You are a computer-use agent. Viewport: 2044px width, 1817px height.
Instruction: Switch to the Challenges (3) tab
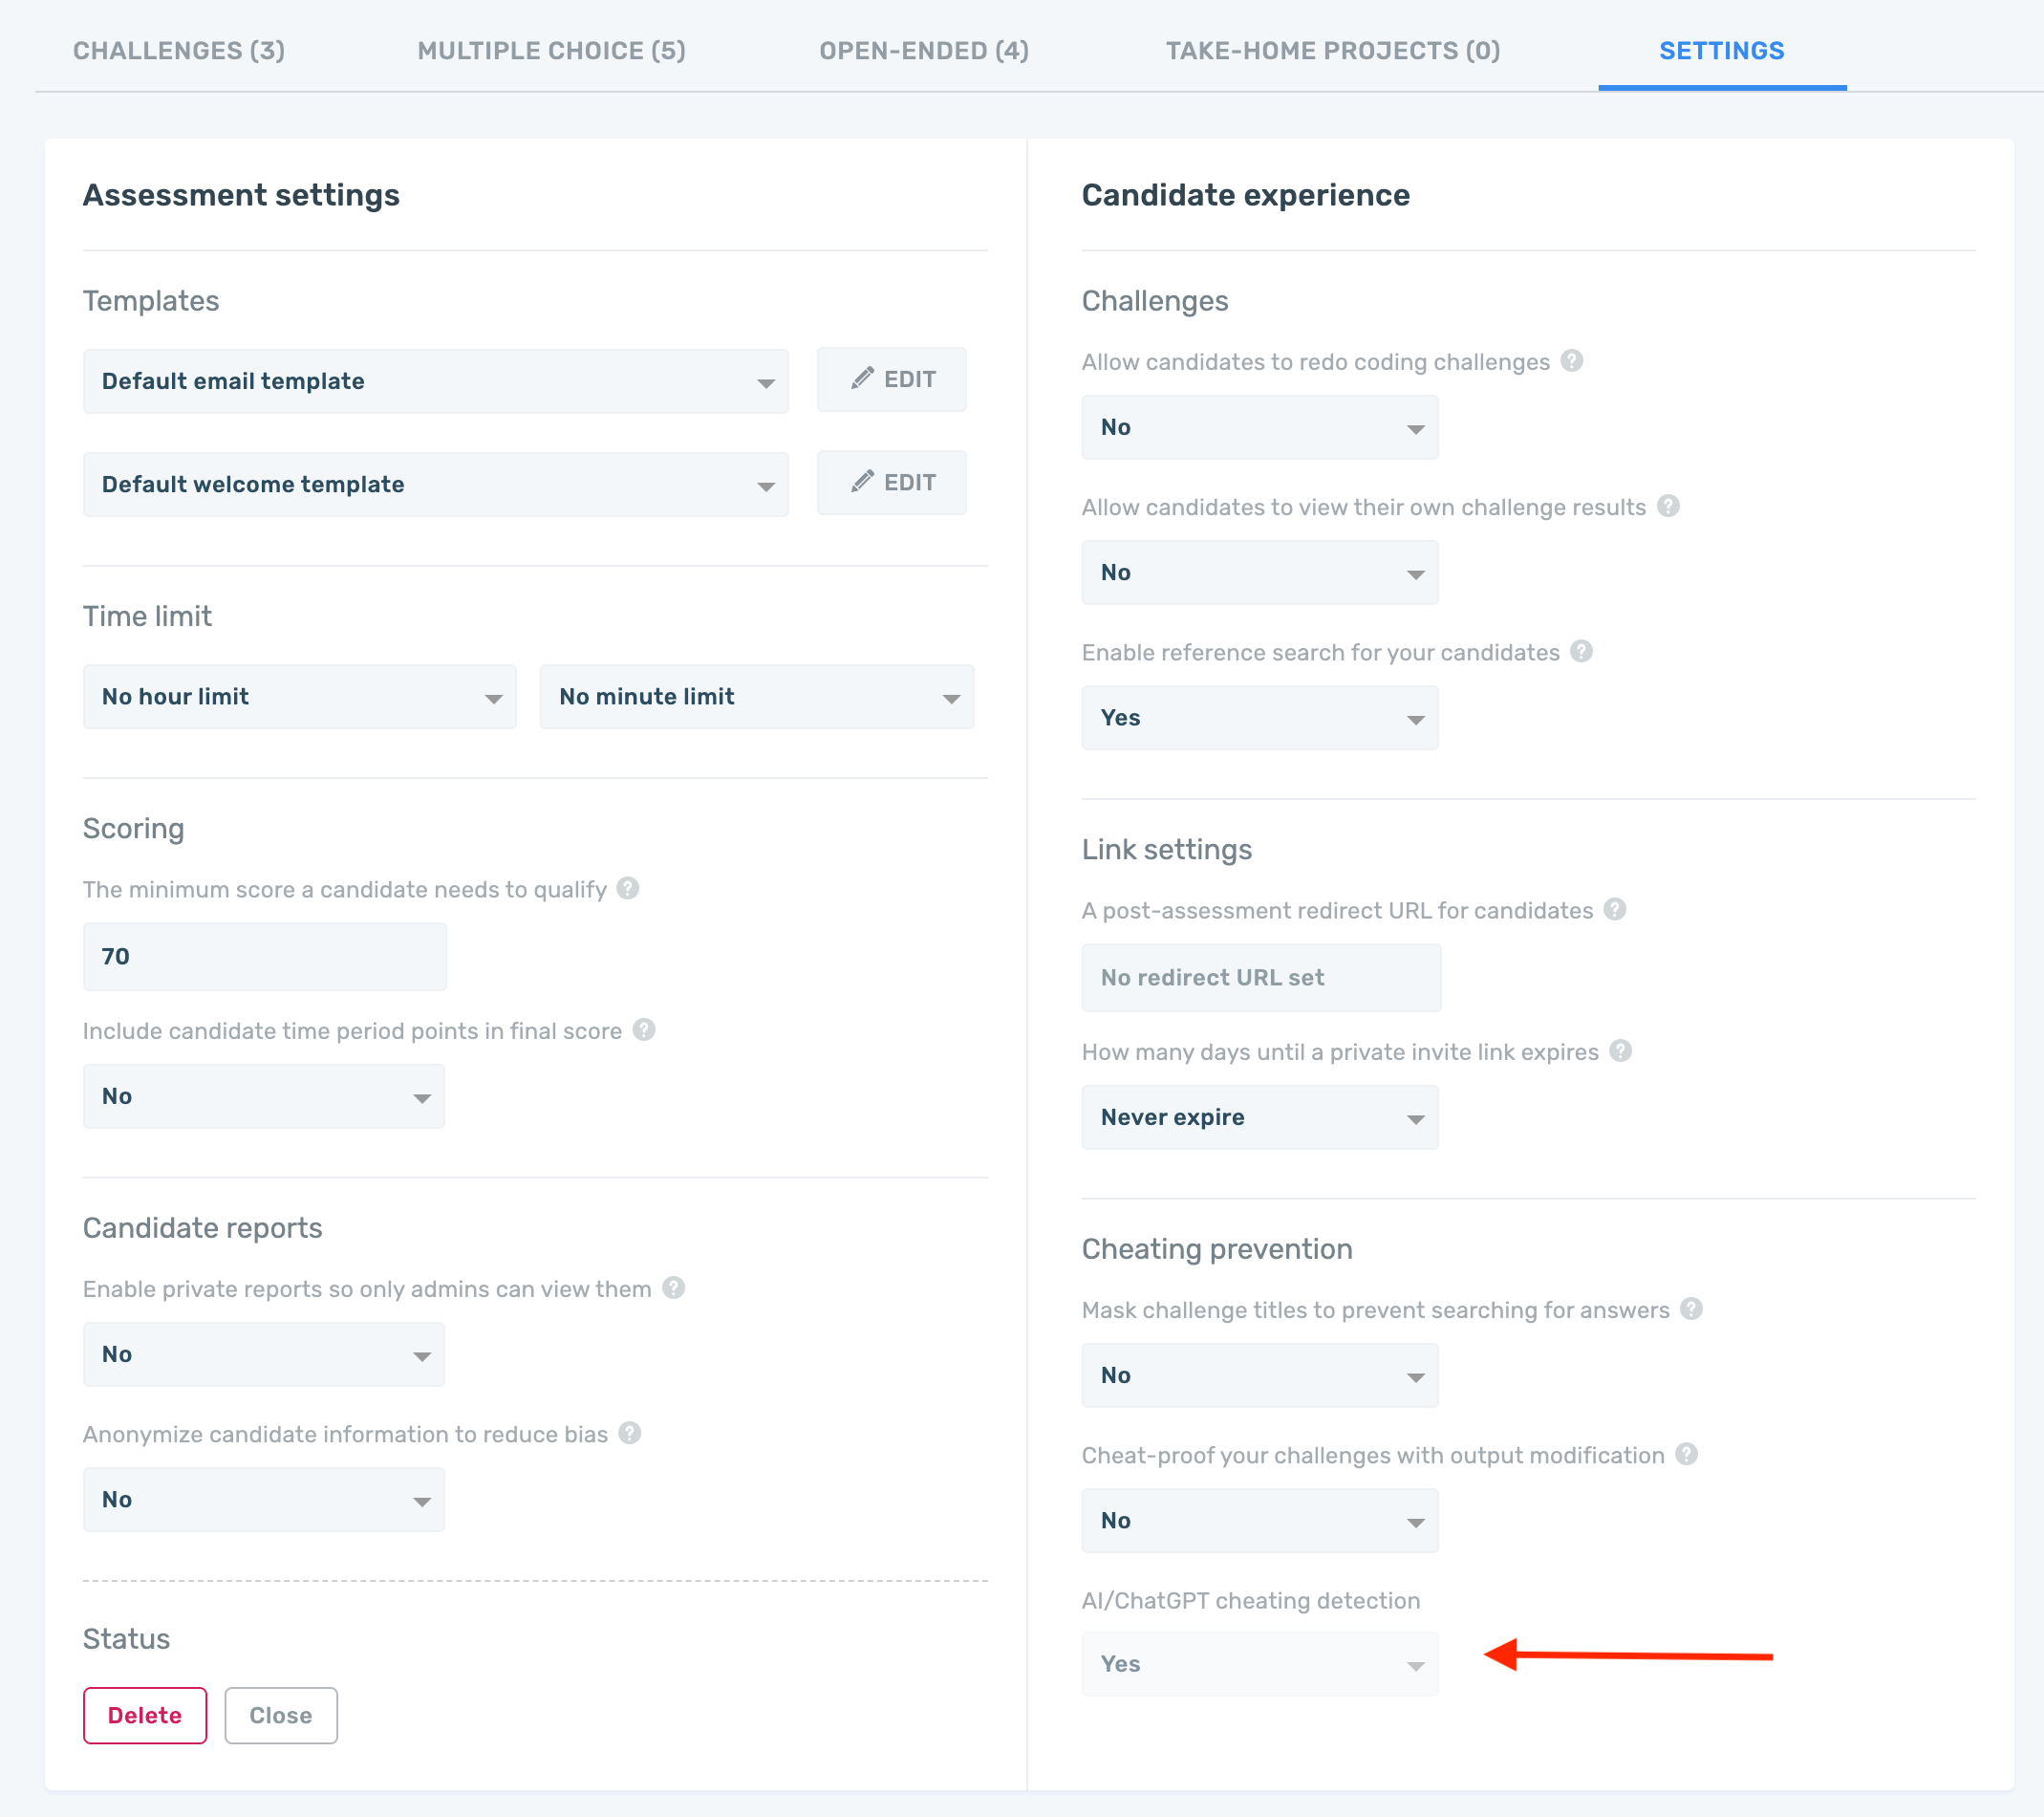pos(179,50)
